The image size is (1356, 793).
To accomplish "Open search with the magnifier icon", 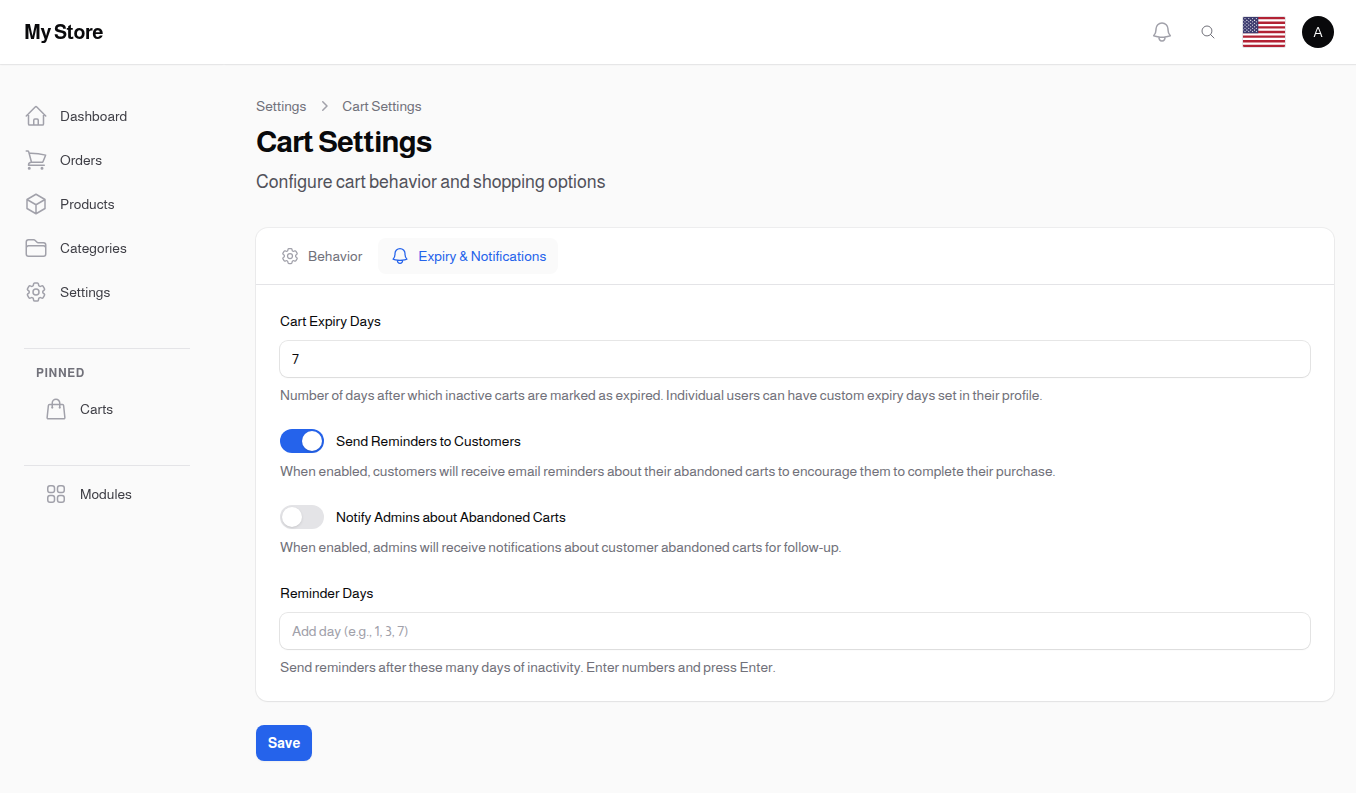I will coord(1208,31).
